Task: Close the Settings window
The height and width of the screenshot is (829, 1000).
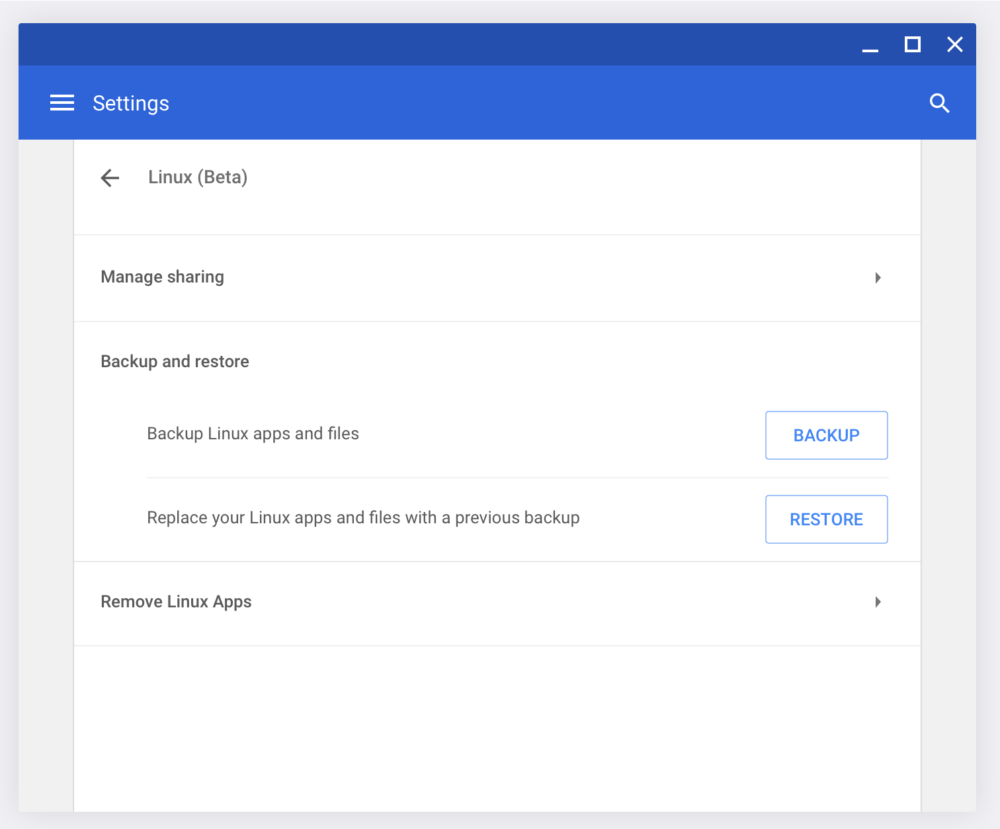Action: click(955, 45)
